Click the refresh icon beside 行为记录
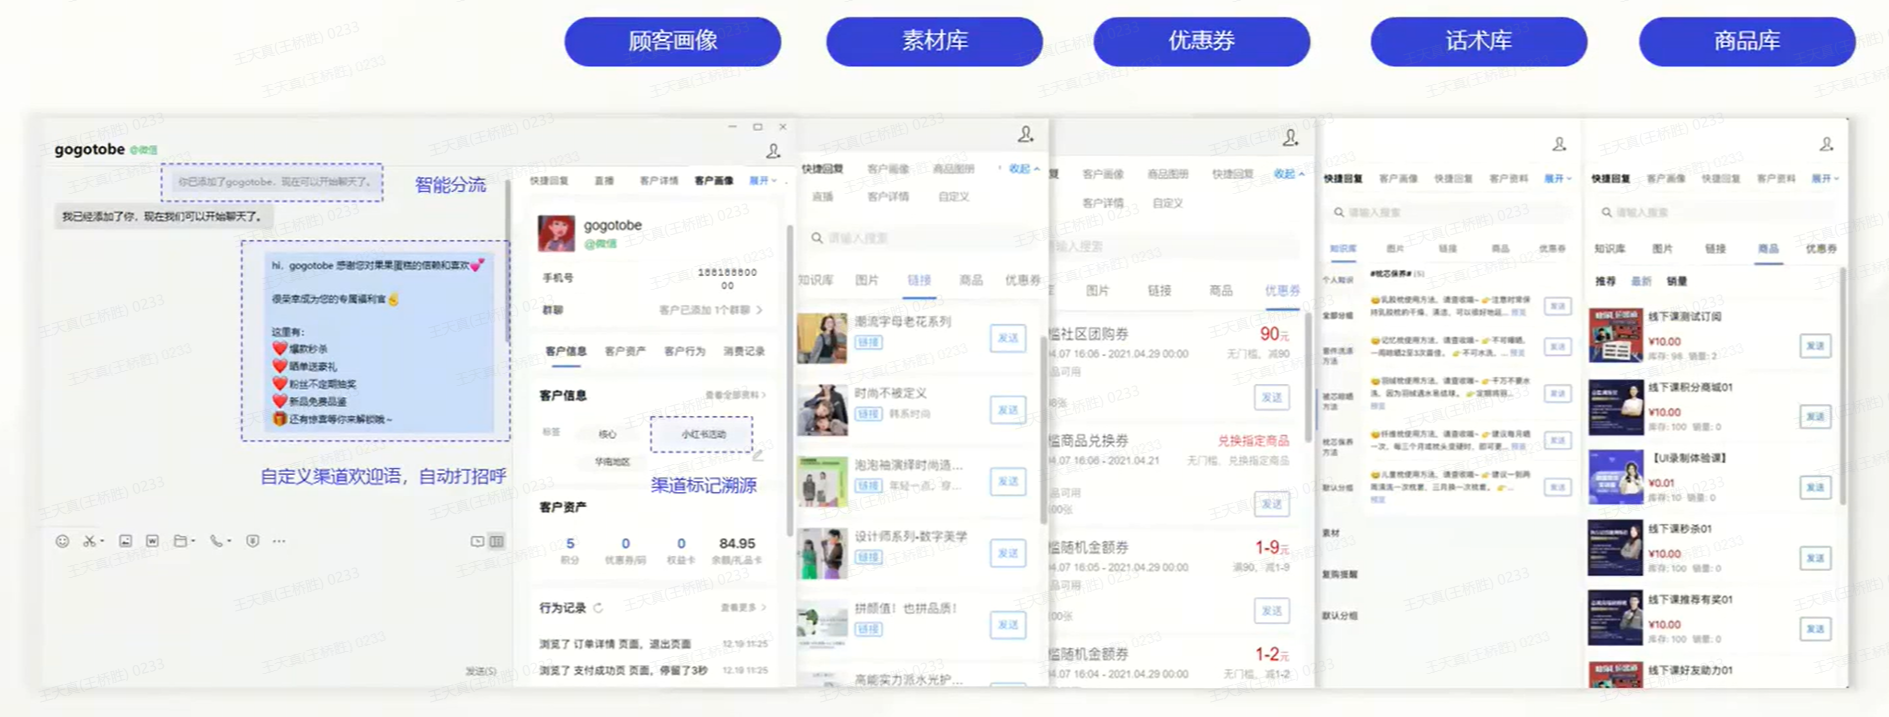The image size is (1889, 717). tap(598, 608)
